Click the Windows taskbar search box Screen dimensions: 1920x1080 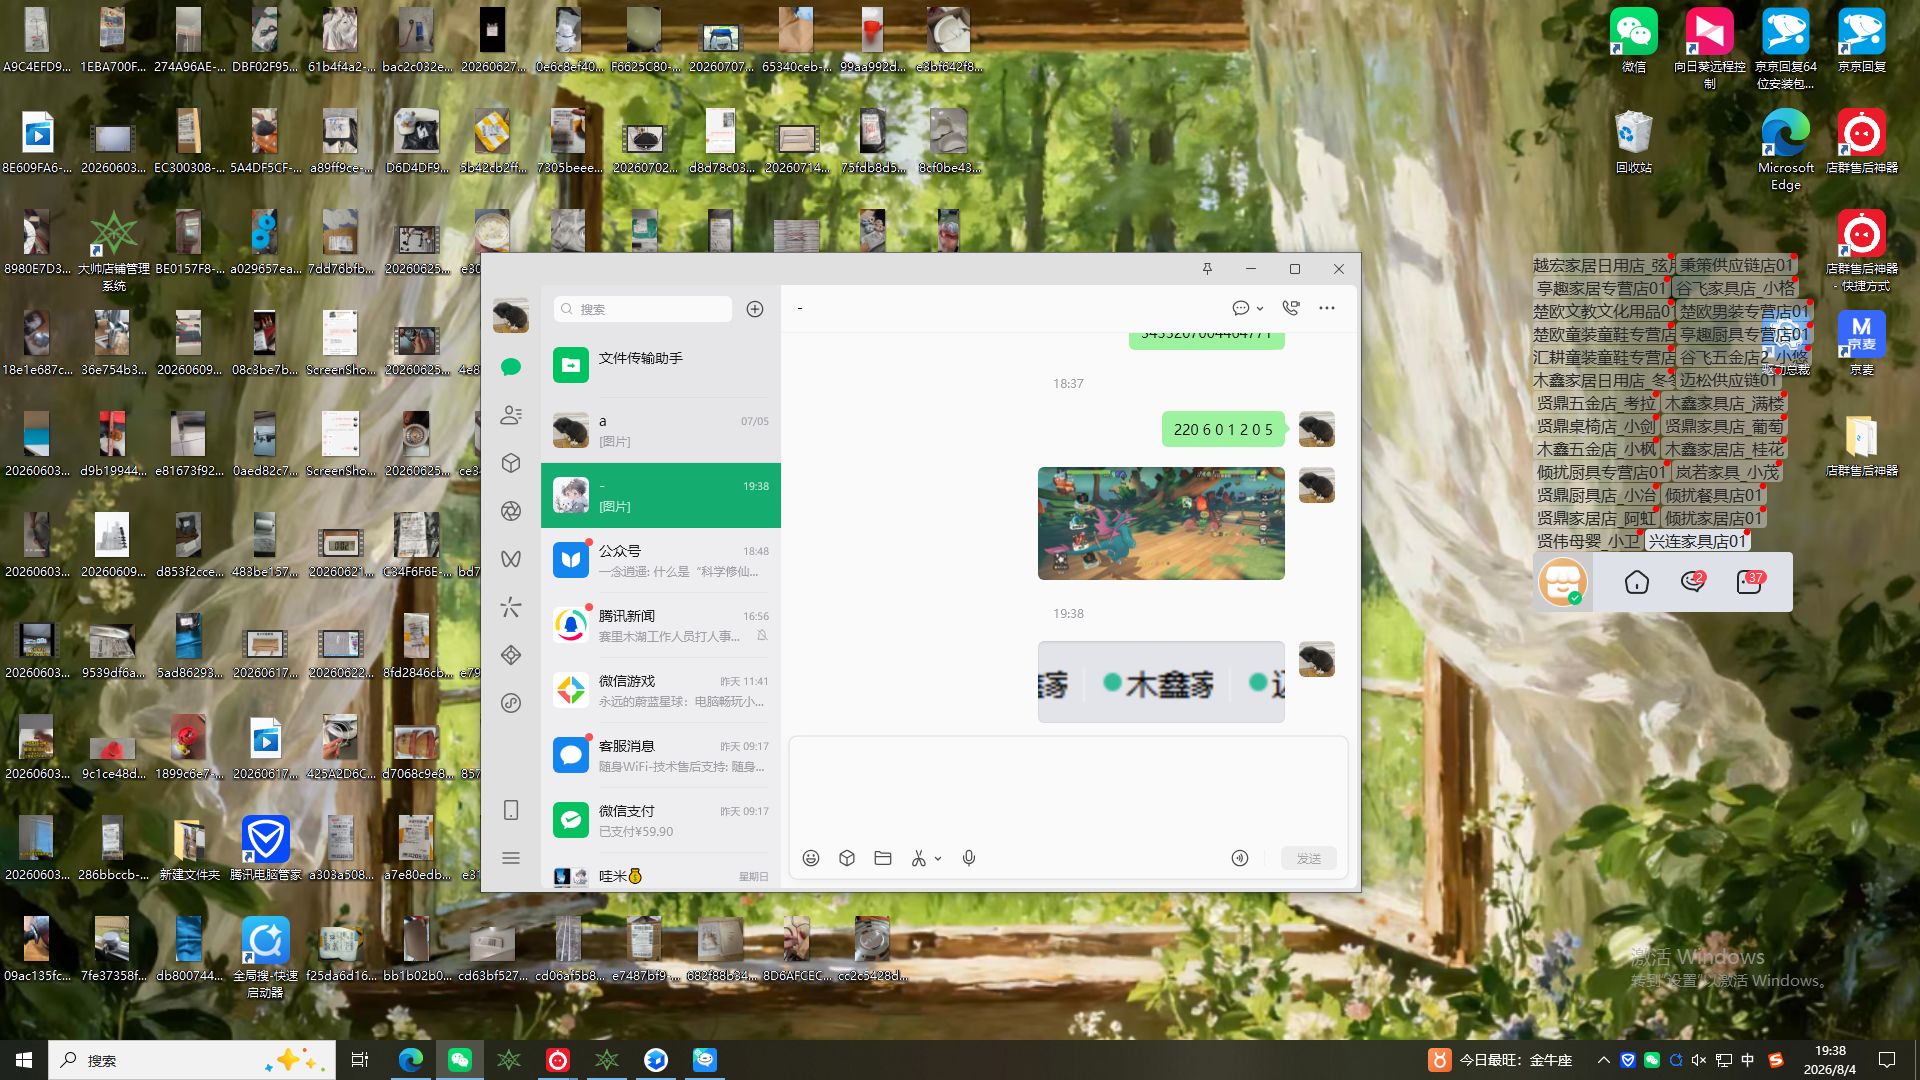pos(192,1060)
